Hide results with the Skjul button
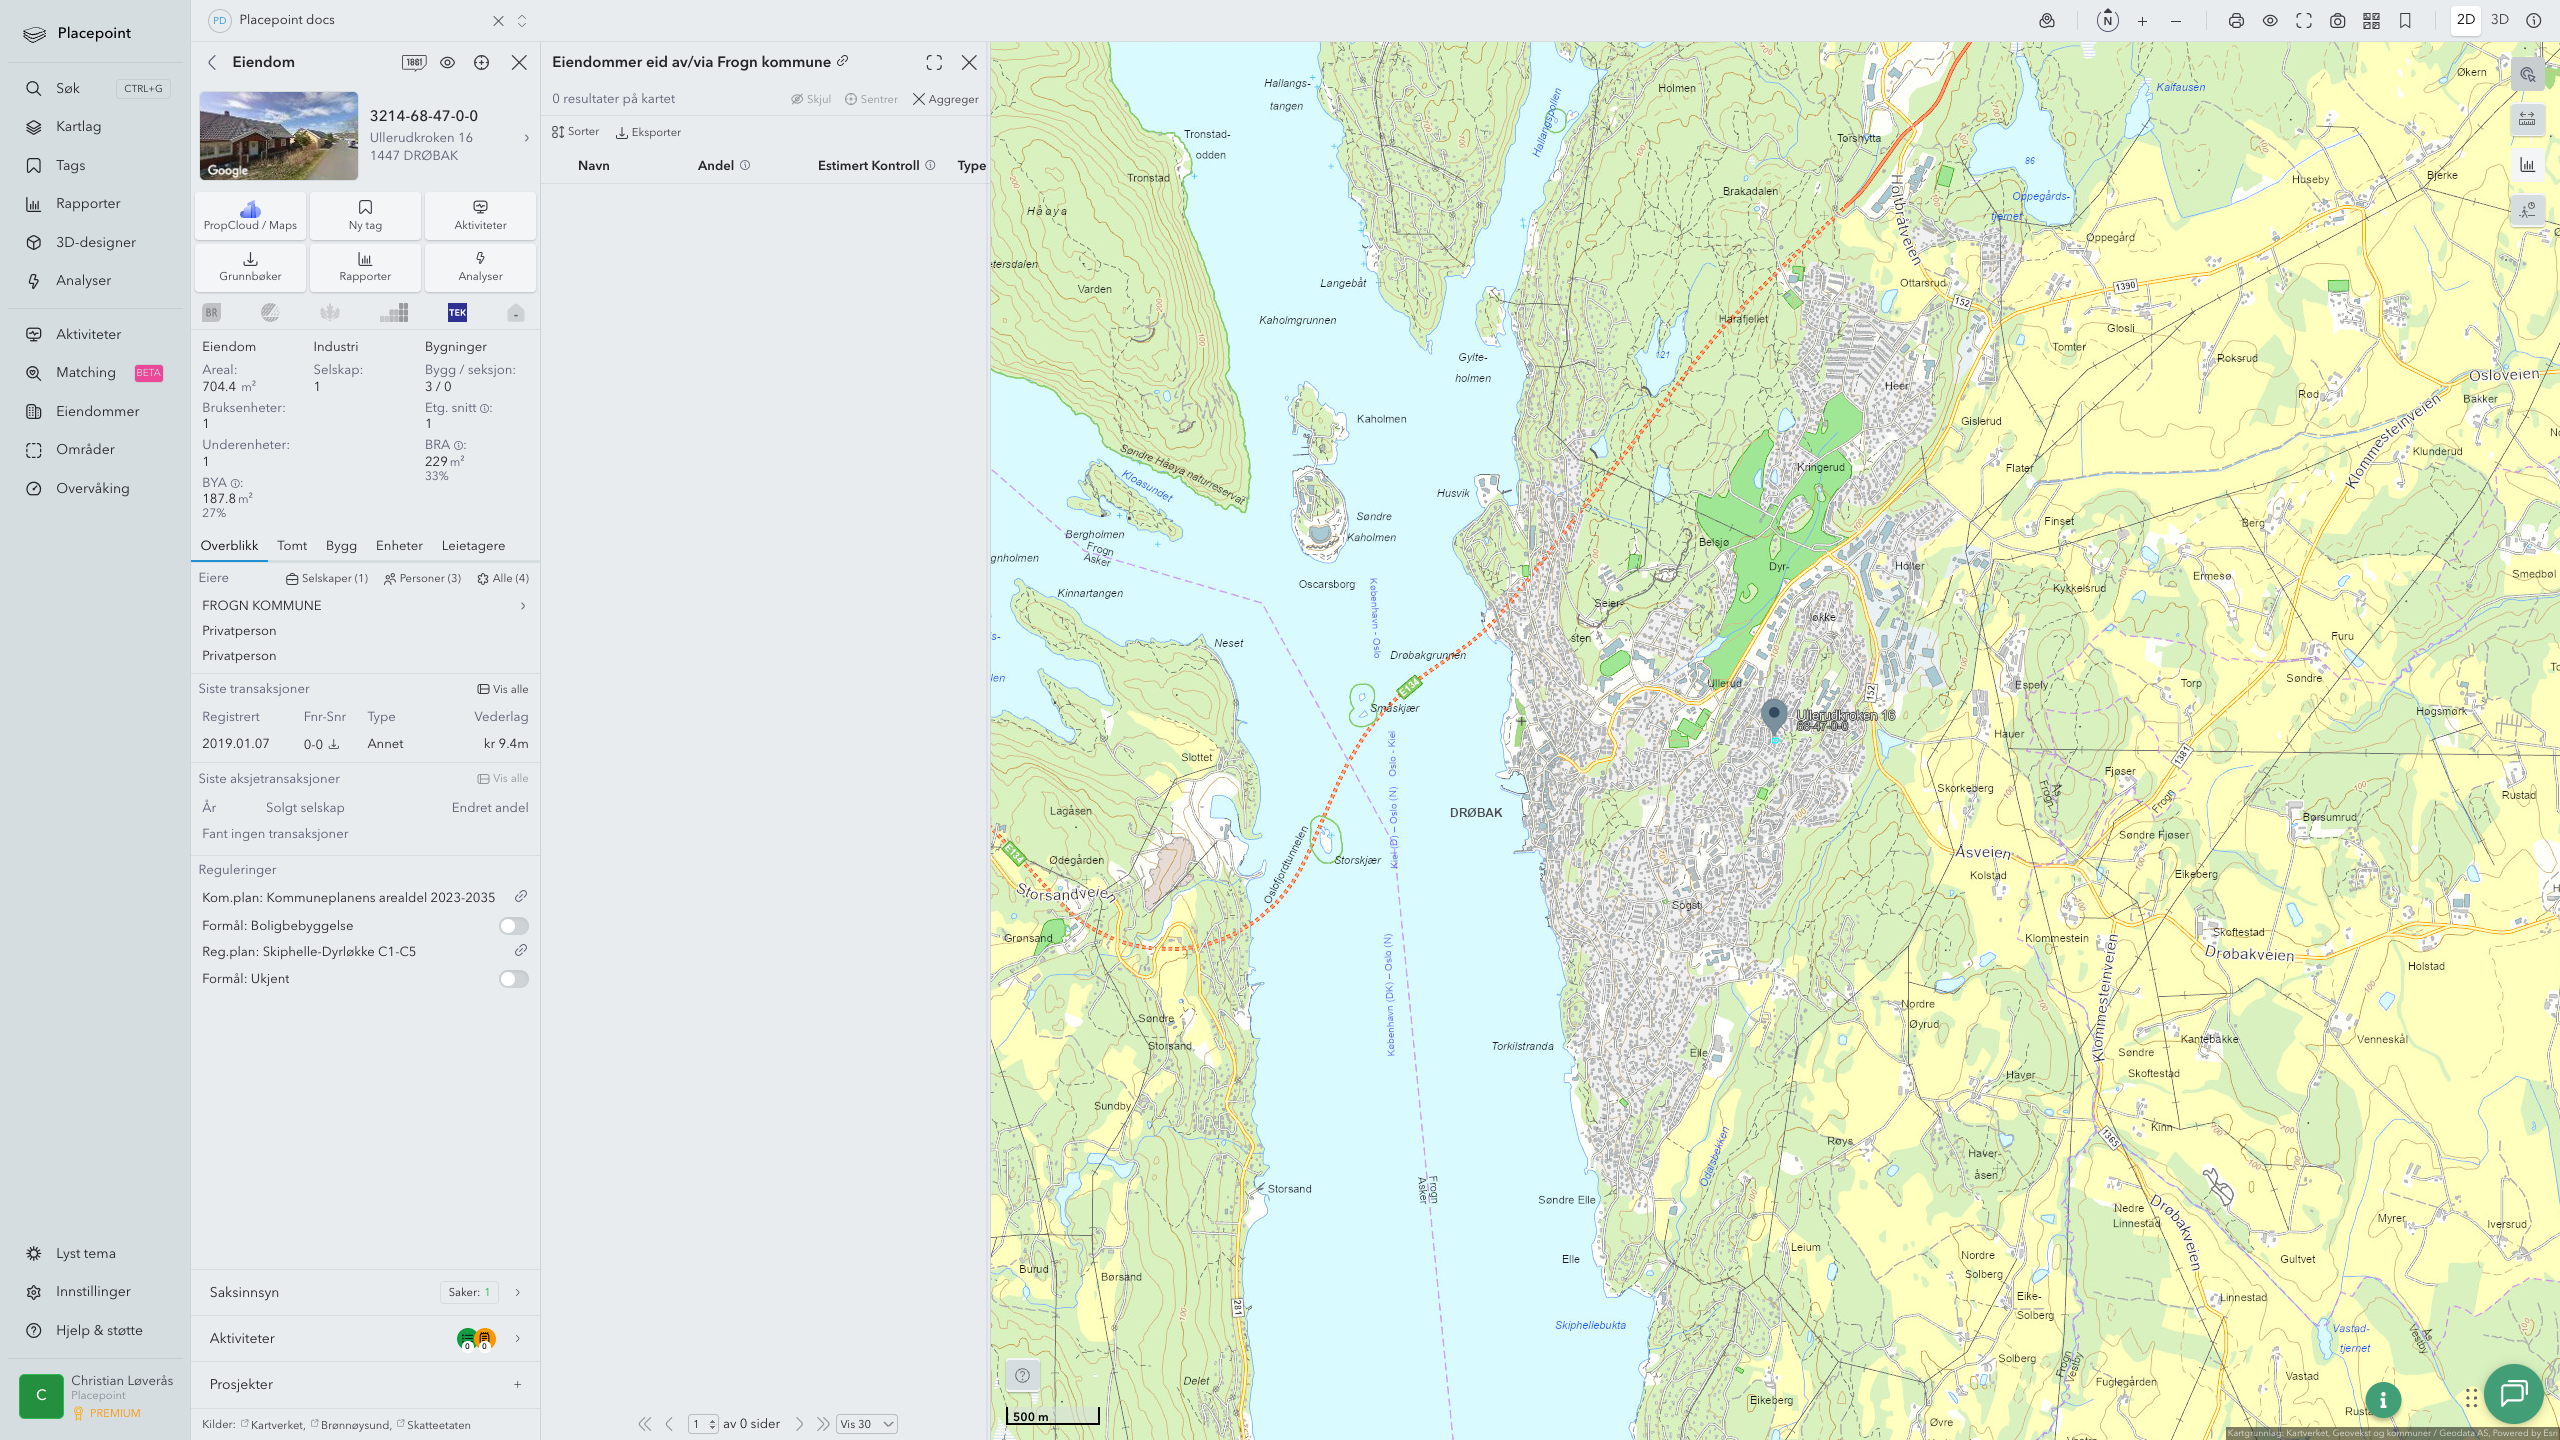 click(811, 99)
